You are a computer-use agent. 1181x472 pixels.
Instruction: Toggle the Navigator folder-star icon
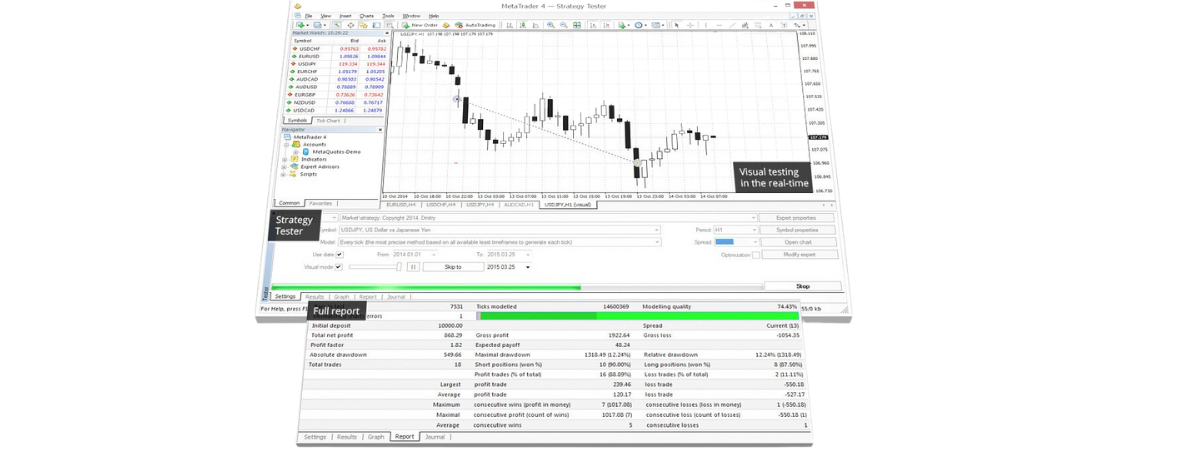point(363,25)
